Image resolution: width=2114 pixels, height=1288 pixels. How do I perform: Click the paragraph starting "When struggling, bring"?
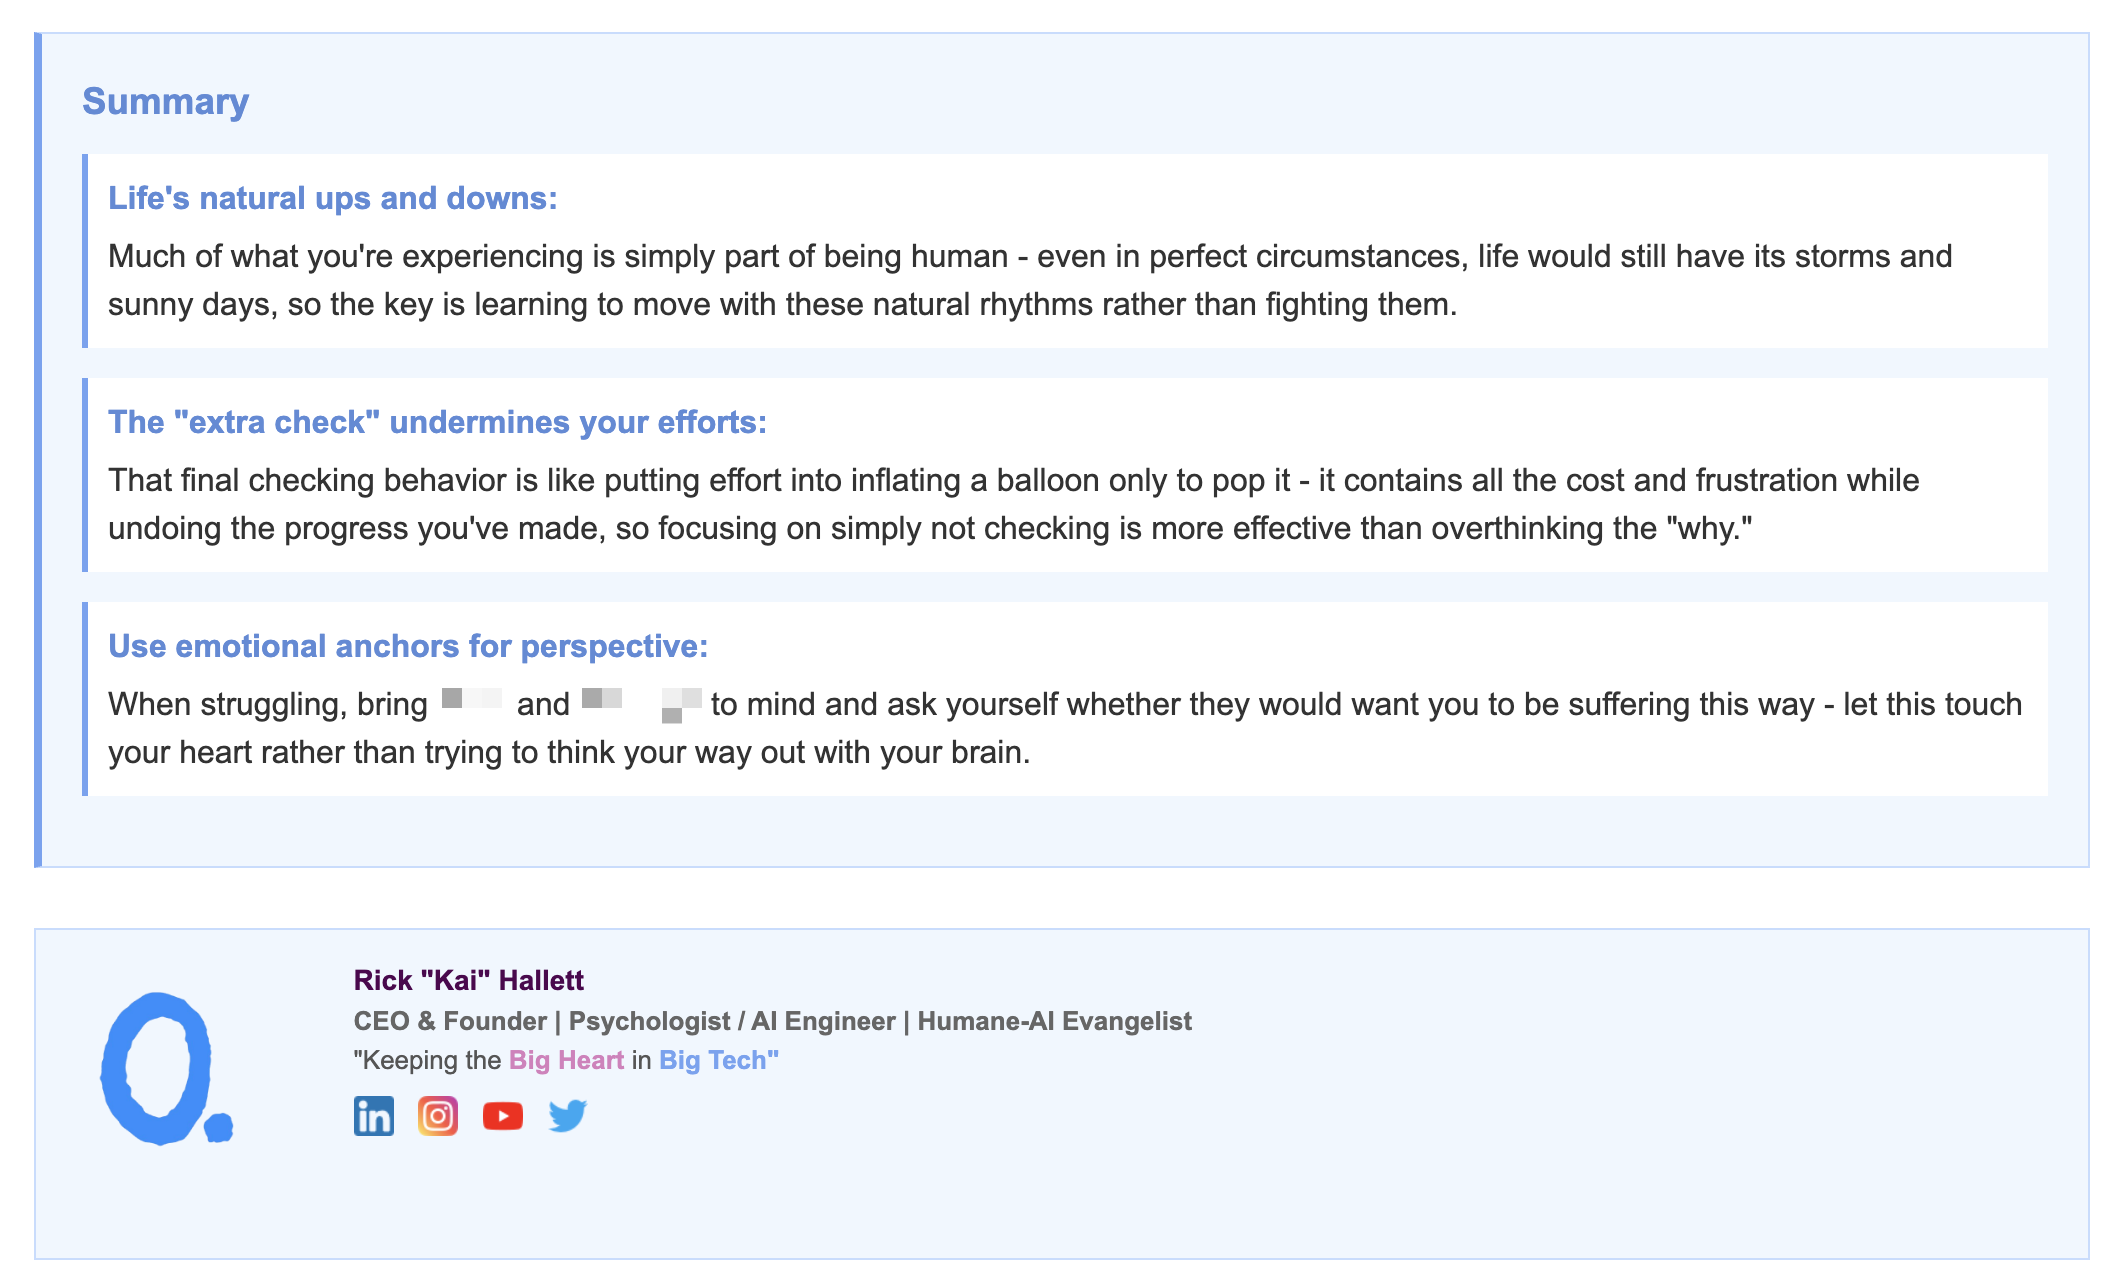[x=1065, y=728]
